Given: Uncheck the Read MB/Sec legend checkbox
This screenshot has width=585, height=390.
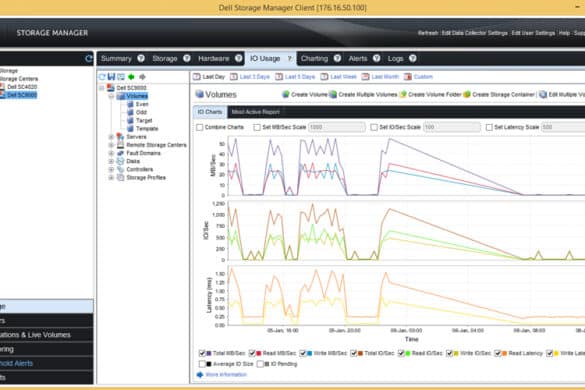Looking at the screenshot, I should point(252,353).
